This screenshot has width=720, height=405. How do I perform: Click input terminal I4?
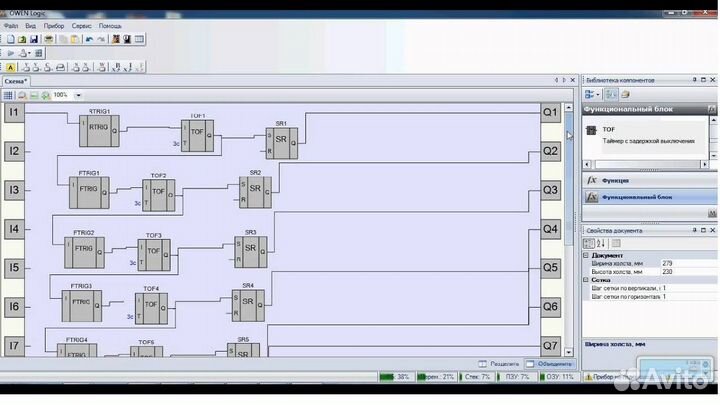(14, 229)
